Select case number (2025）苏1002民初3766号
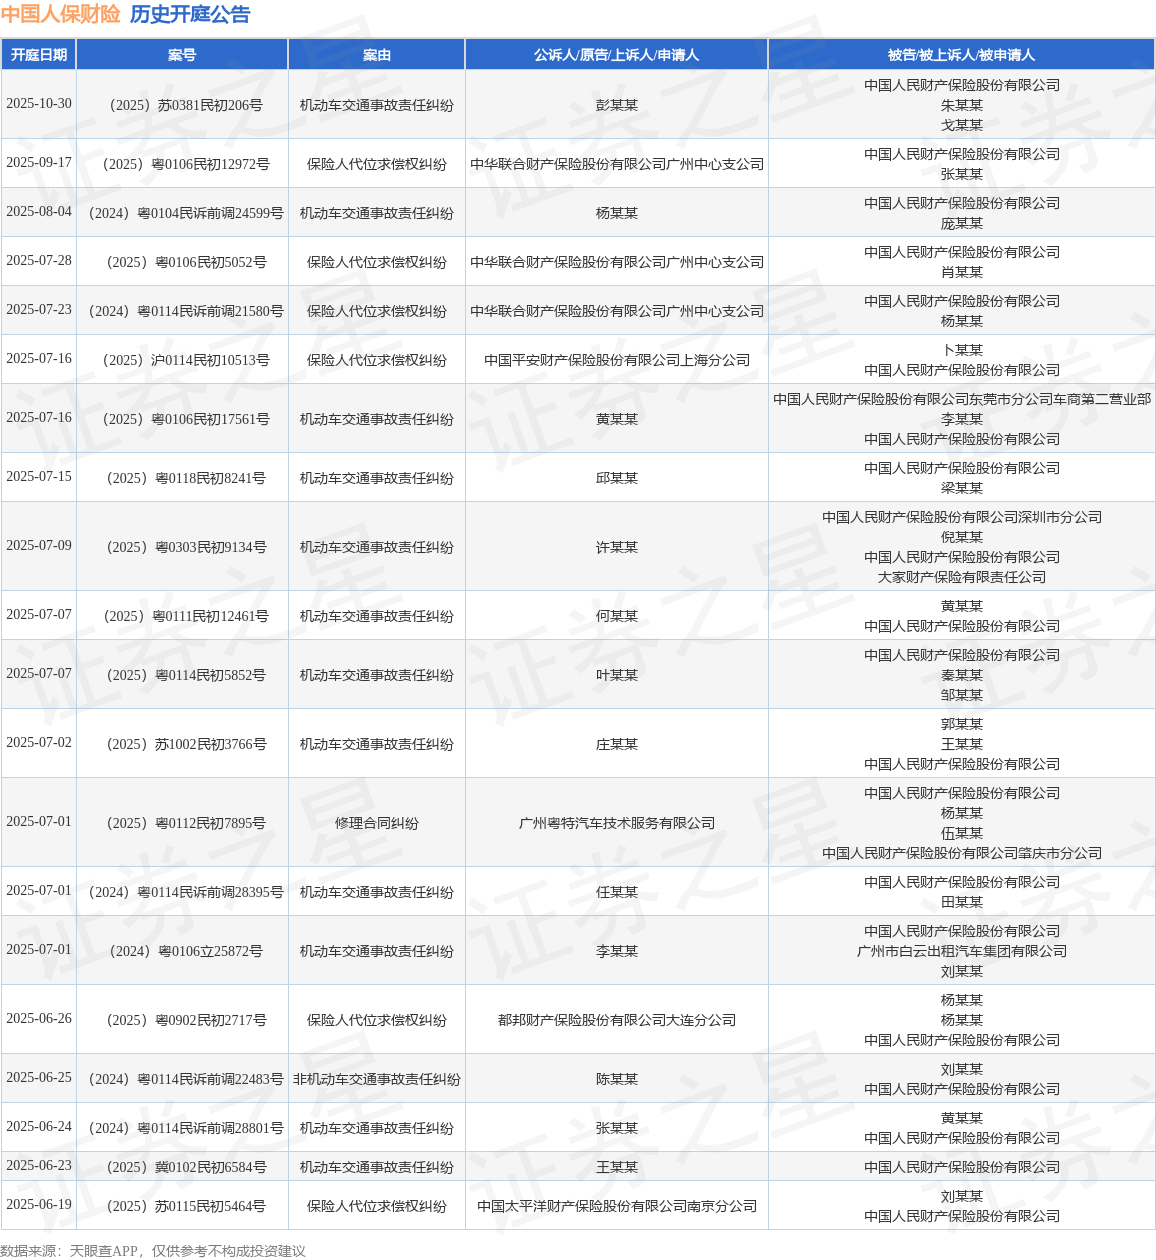 (x=182, y=744)
